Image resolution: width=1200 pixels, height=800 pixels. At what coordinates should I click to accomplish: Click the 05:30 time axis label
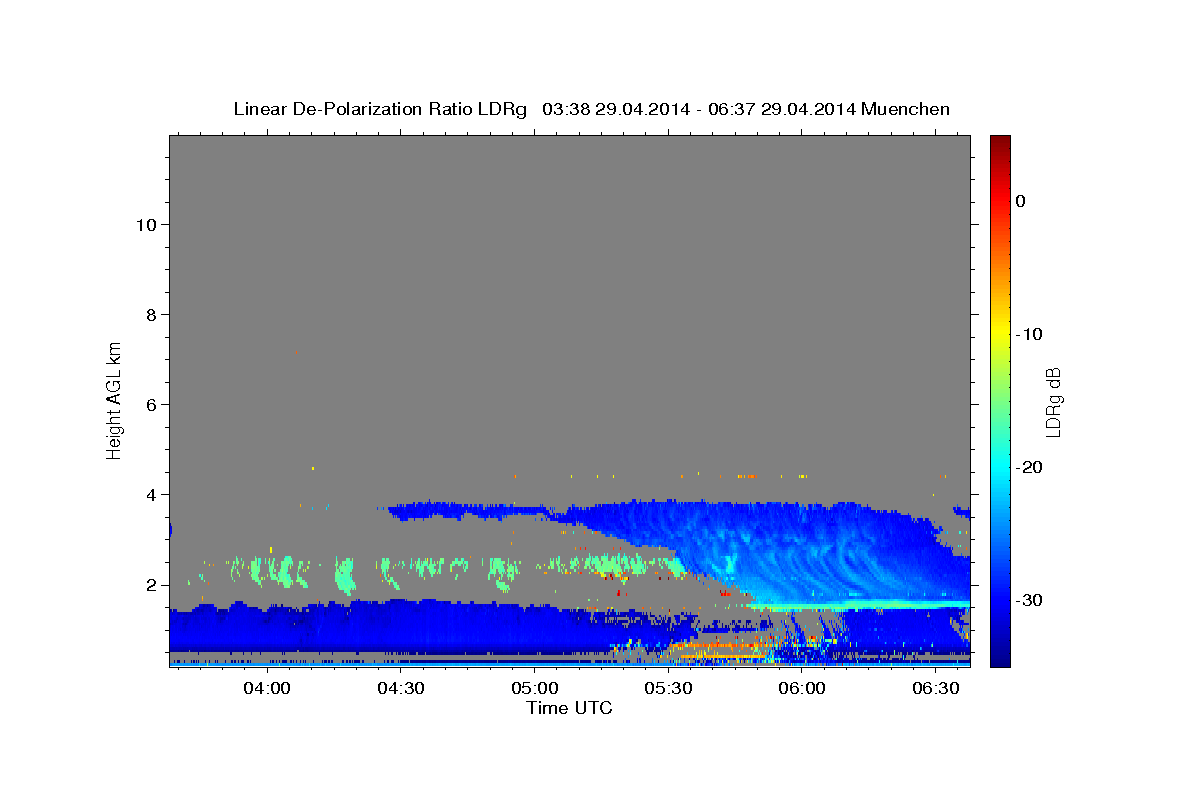pos(669,688)
